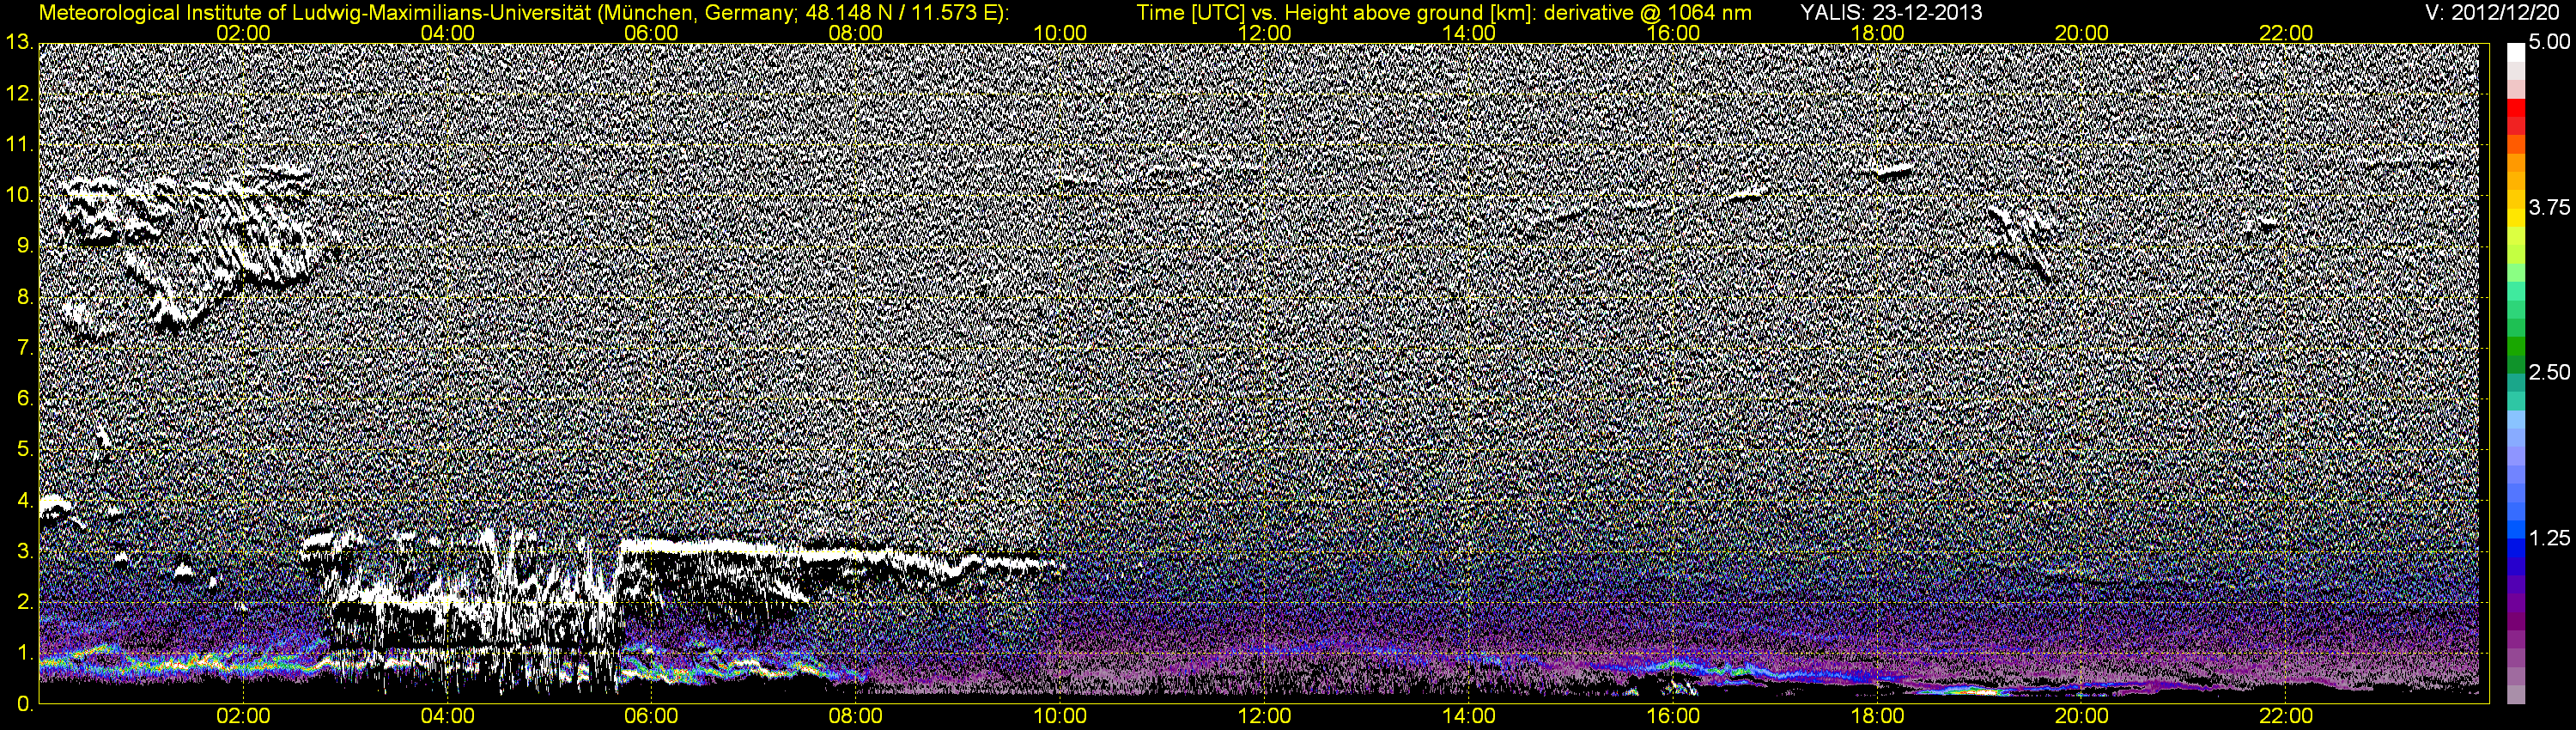Click the 12:00 label on the top time axis

coord(1264,33)
